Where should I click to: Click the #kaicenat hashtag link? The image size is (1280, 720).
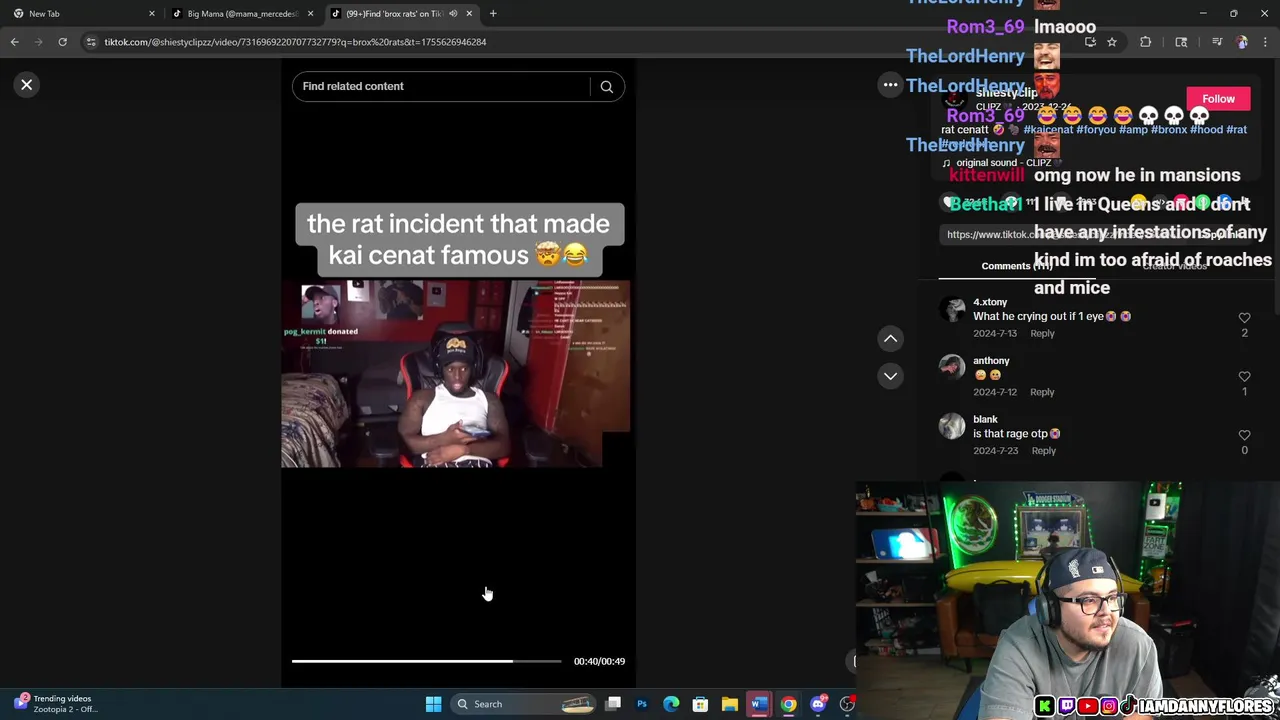pos(1049,130)
